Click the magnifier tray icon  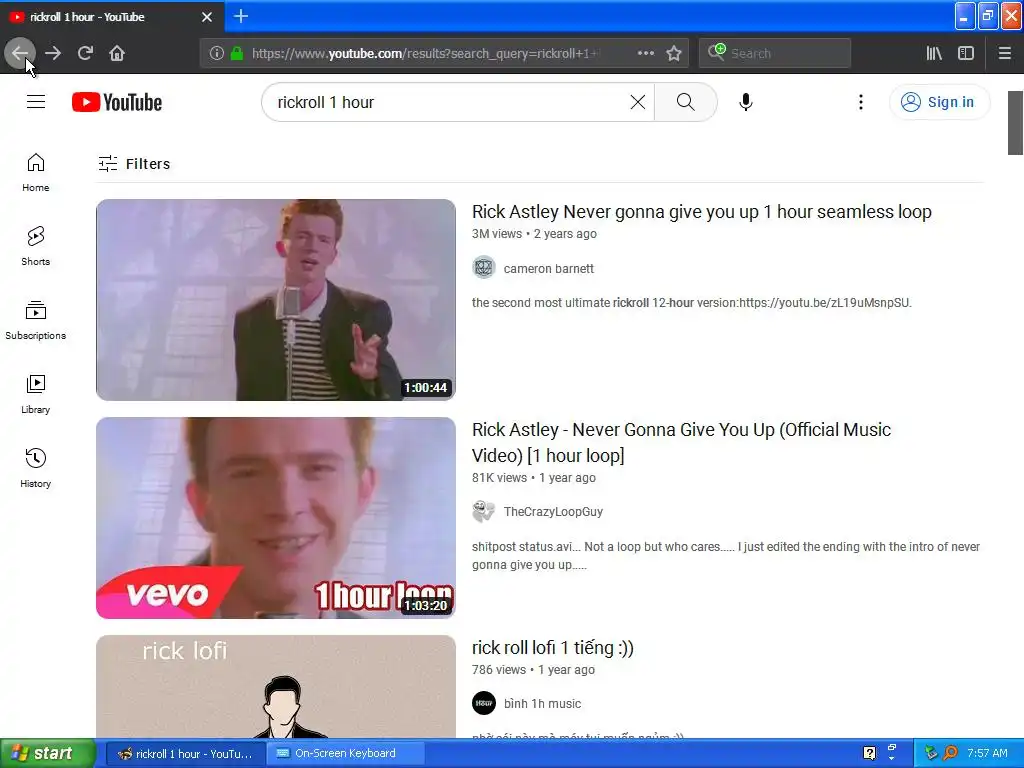coord(950,753)
